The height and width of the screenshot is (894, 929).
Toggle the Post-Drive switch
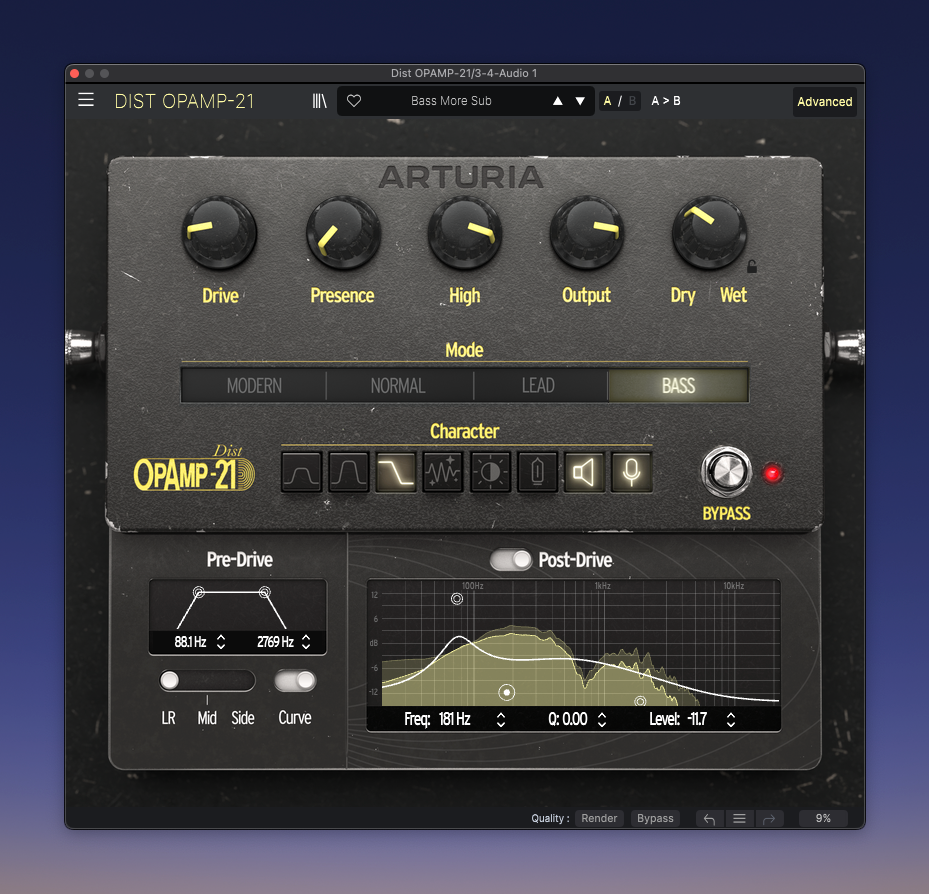511,560
